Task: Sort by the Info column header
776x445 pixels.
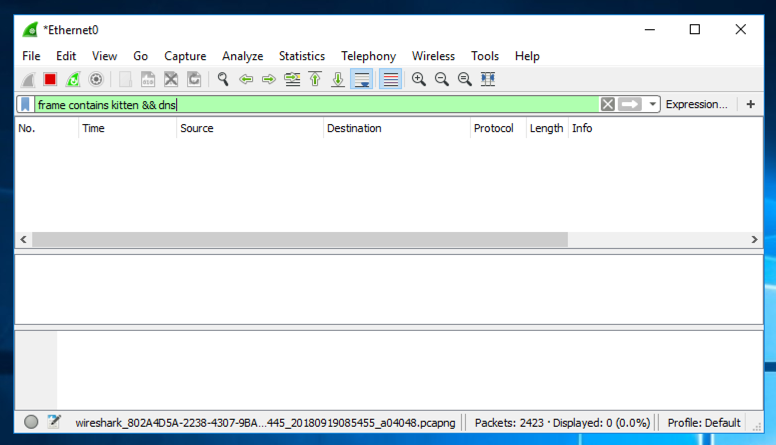Action: tap(665, 128)
